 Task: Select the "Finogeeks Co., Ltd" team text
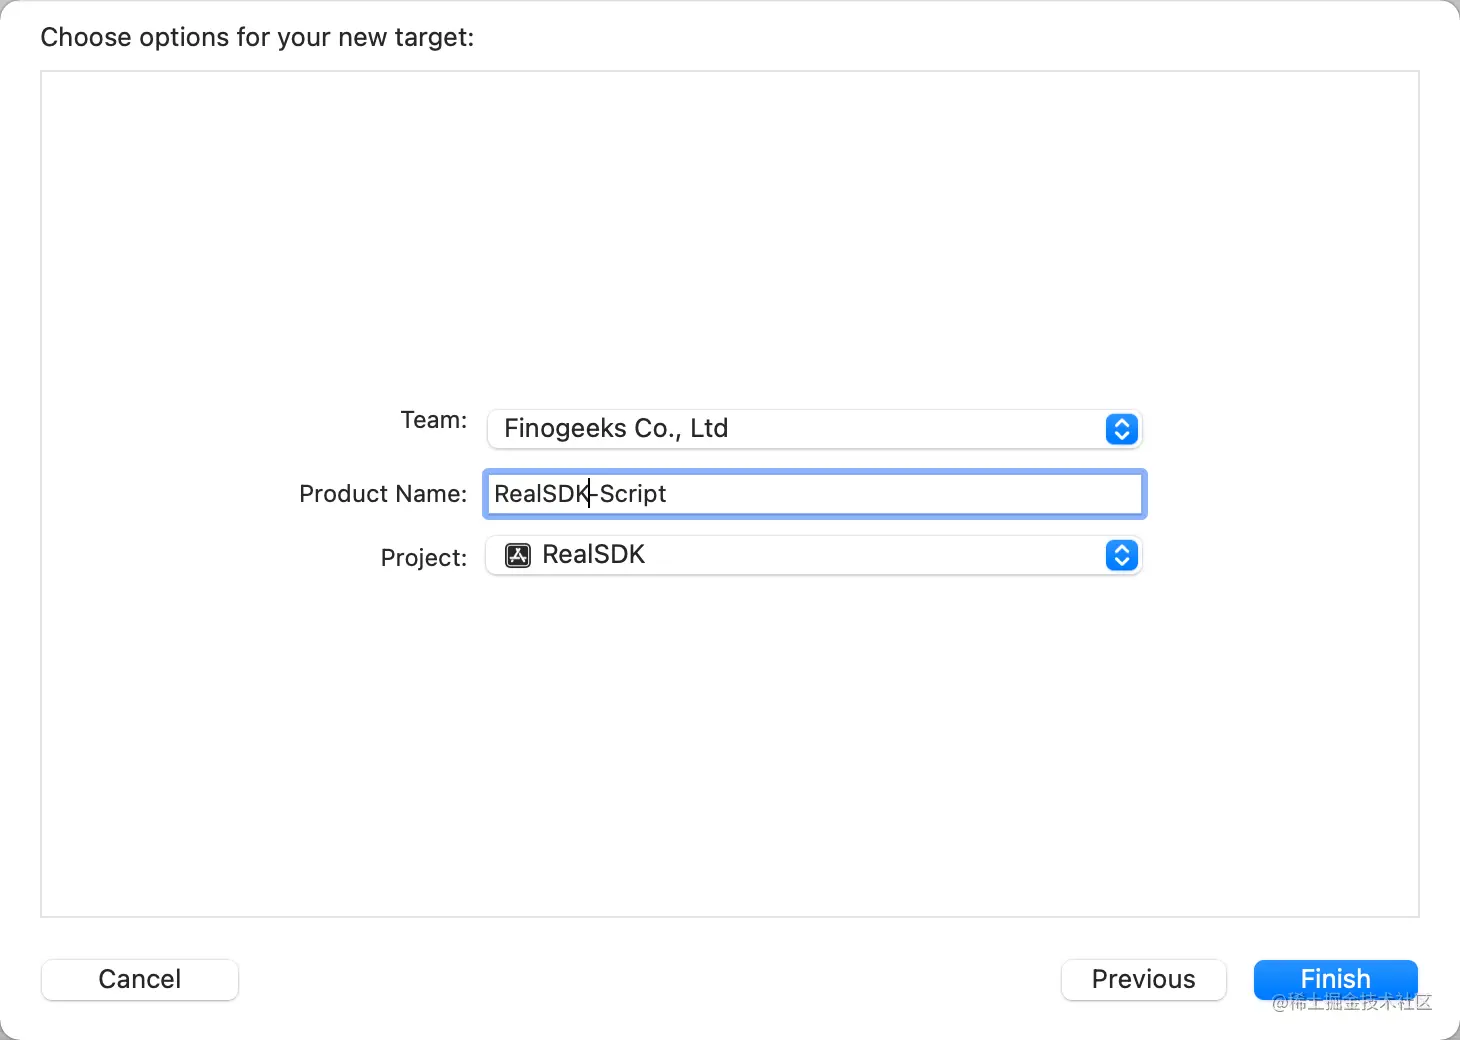[x=616, y=429]
